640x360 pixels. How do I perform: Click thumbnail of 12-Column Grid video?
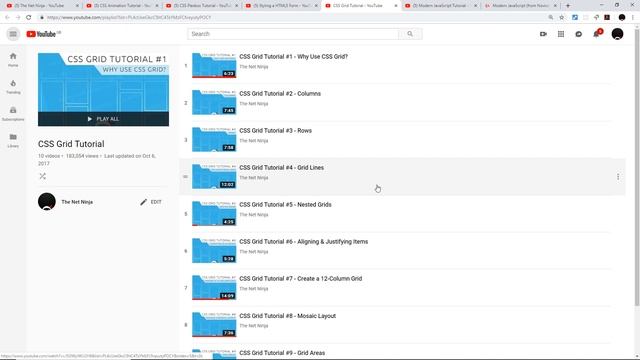click(x=214, y=287)
